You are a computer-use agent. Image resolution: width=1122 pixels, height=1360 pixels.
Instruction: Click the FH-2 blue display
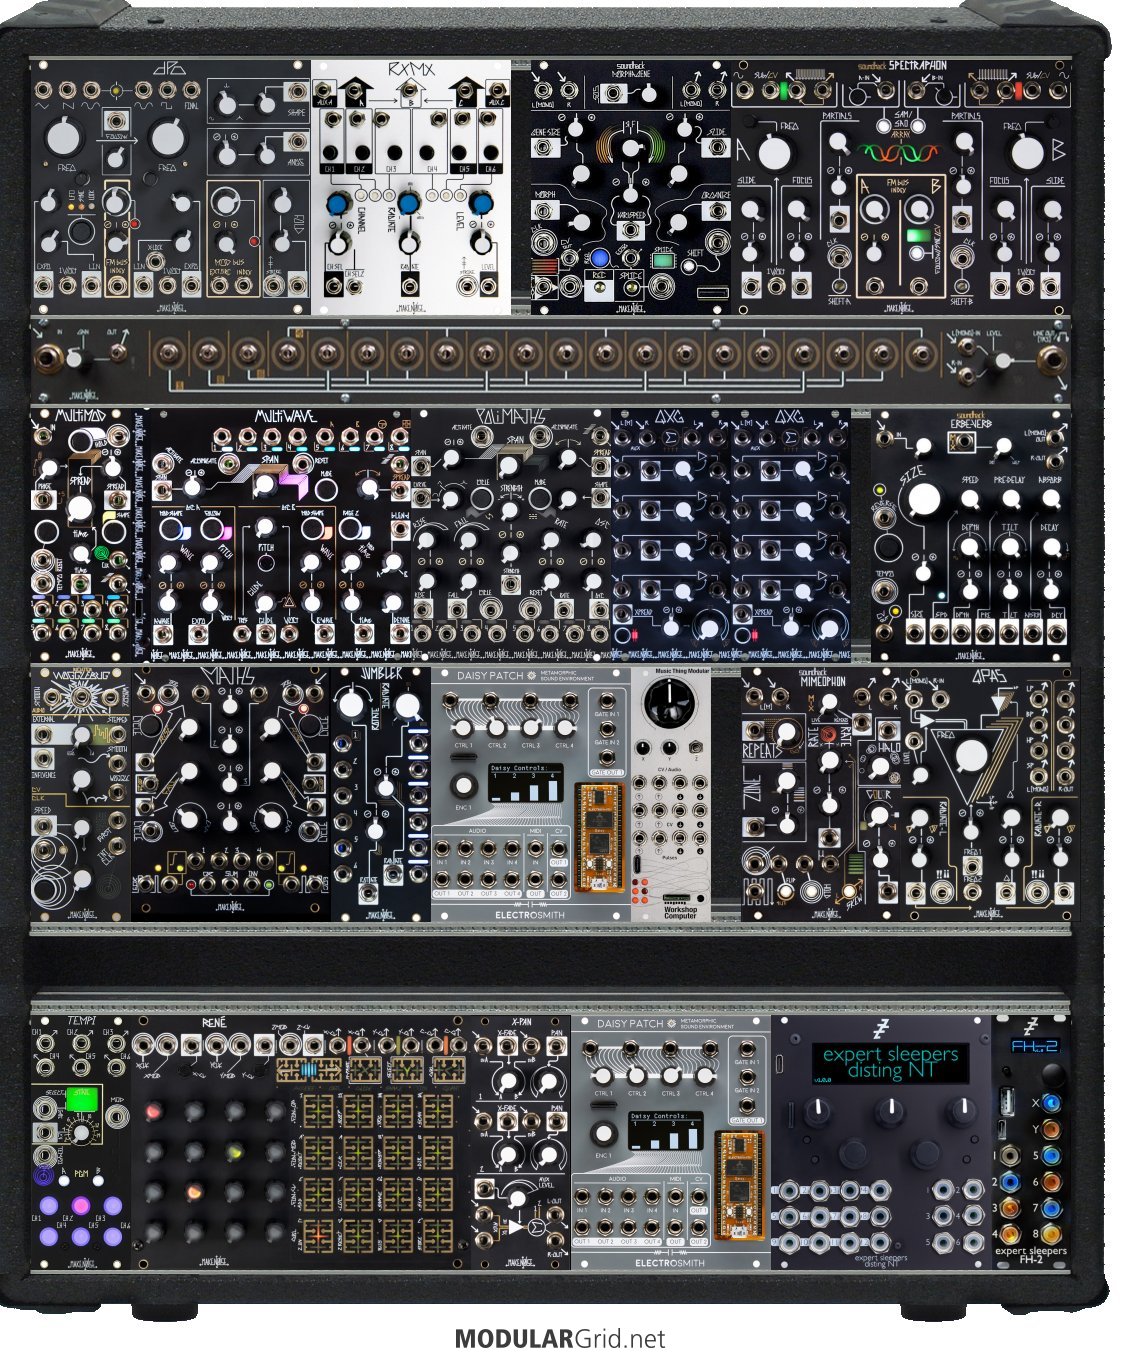pyautogui.click(x=1034, y=1046)
